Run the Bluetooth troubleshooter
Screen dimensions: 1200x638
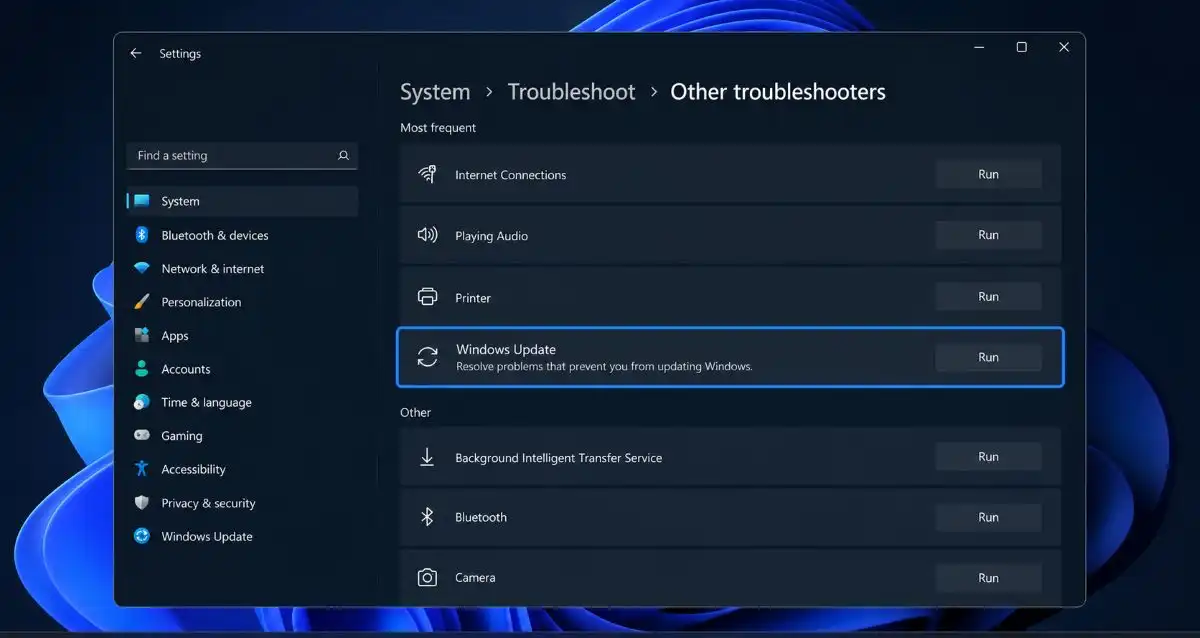click(988, 517)
